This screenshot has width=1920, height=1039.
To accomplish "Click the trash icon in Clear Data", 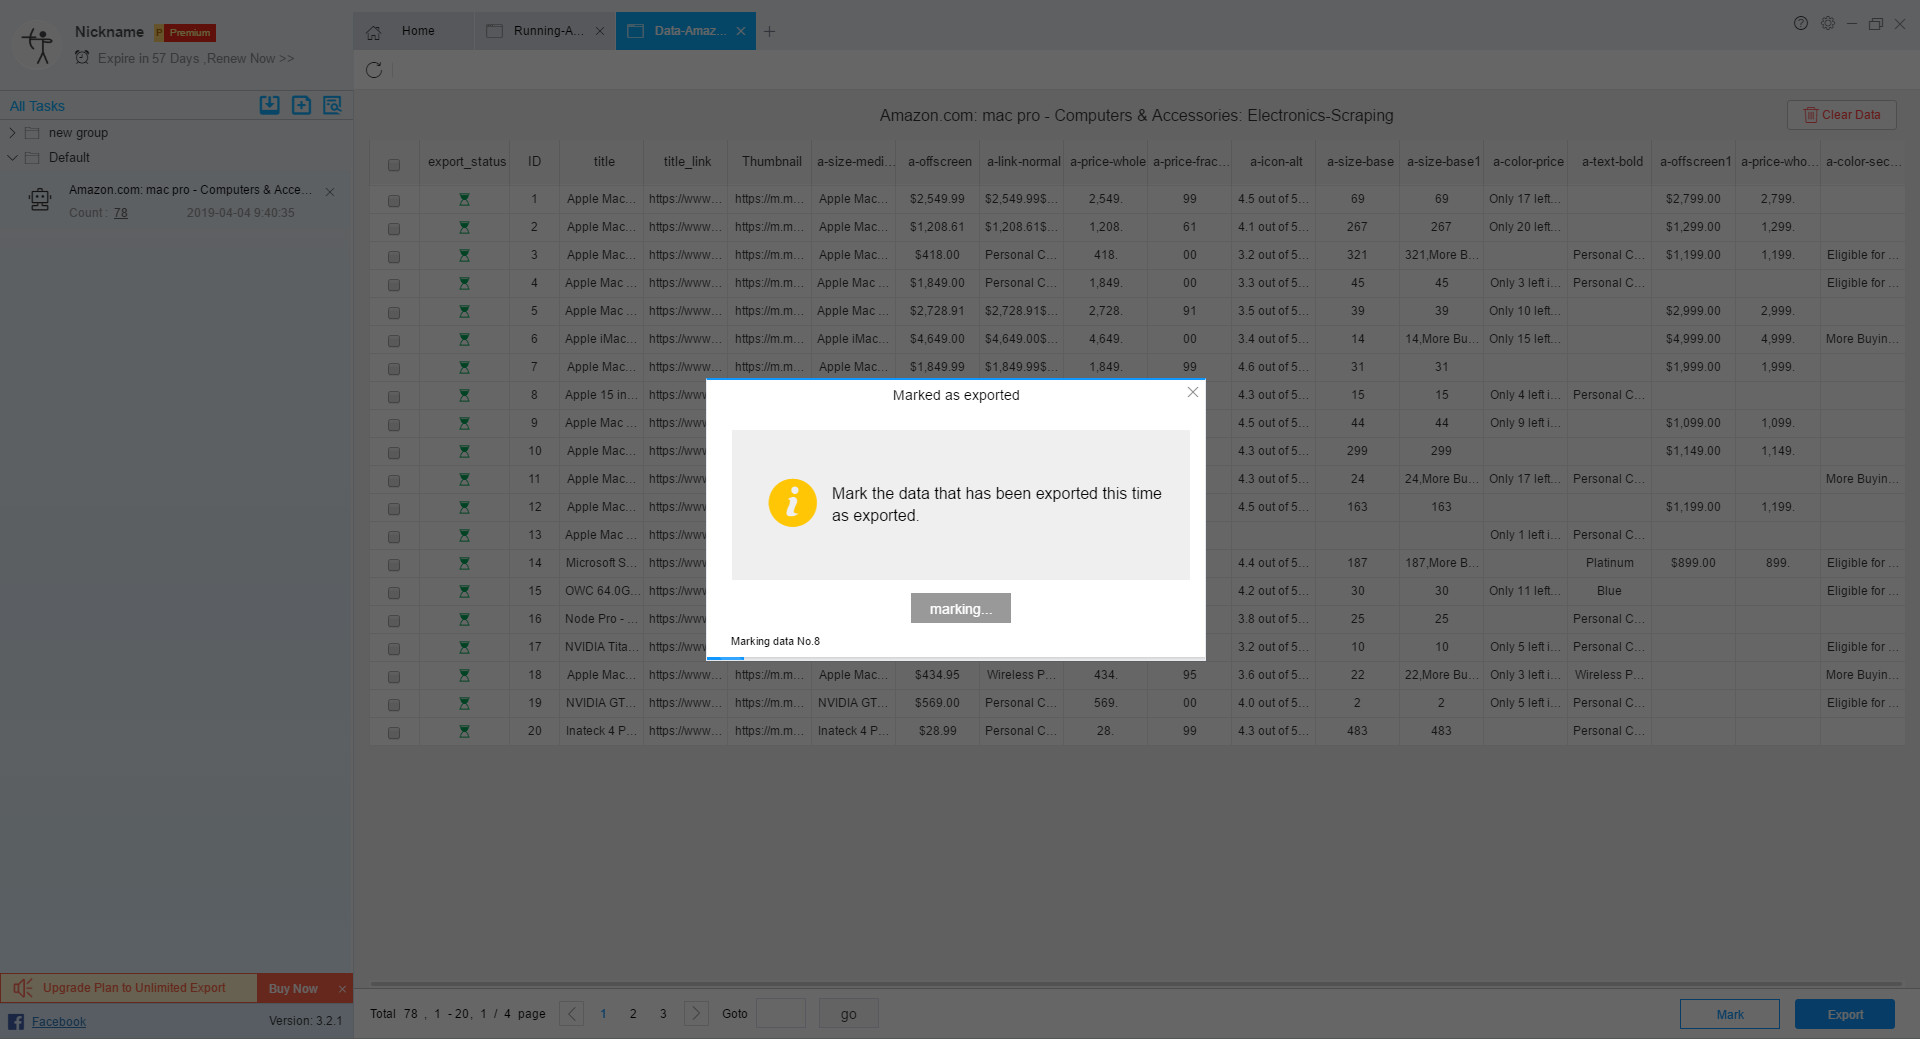I will pos(1810,115).
